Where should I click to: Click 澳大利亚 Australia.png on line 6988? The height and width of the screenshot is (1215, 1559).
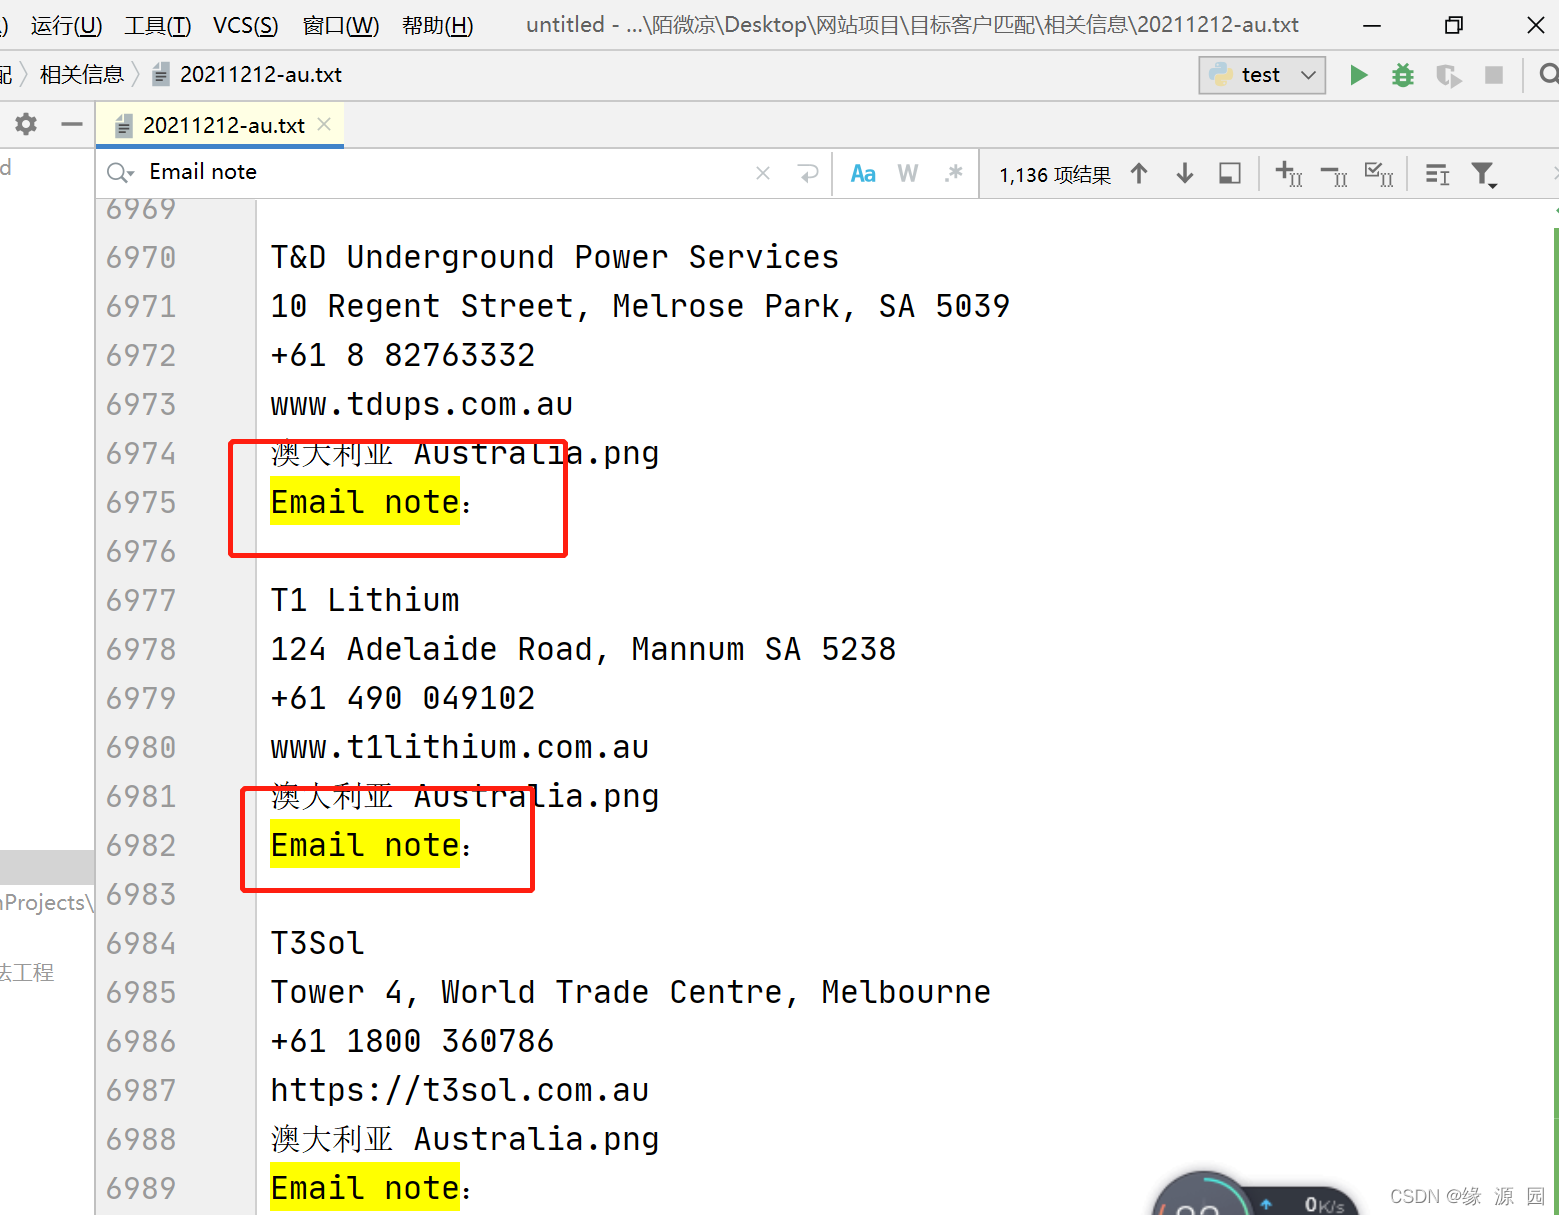[x=464, y=1139]
